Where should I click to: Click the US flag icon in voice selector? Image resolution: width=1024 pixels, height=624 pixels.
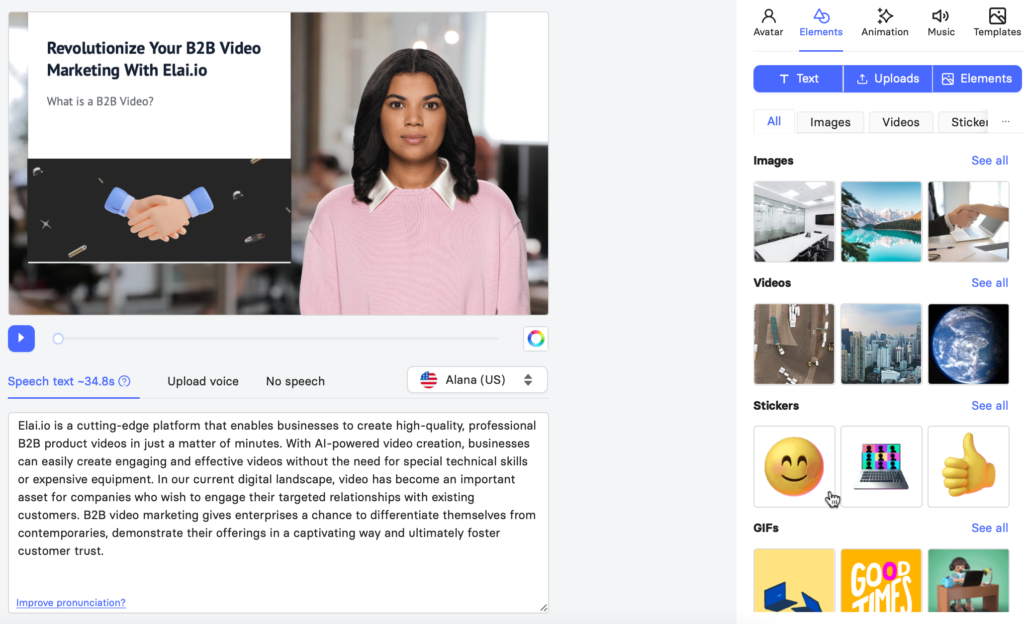[x=428, y=380]
